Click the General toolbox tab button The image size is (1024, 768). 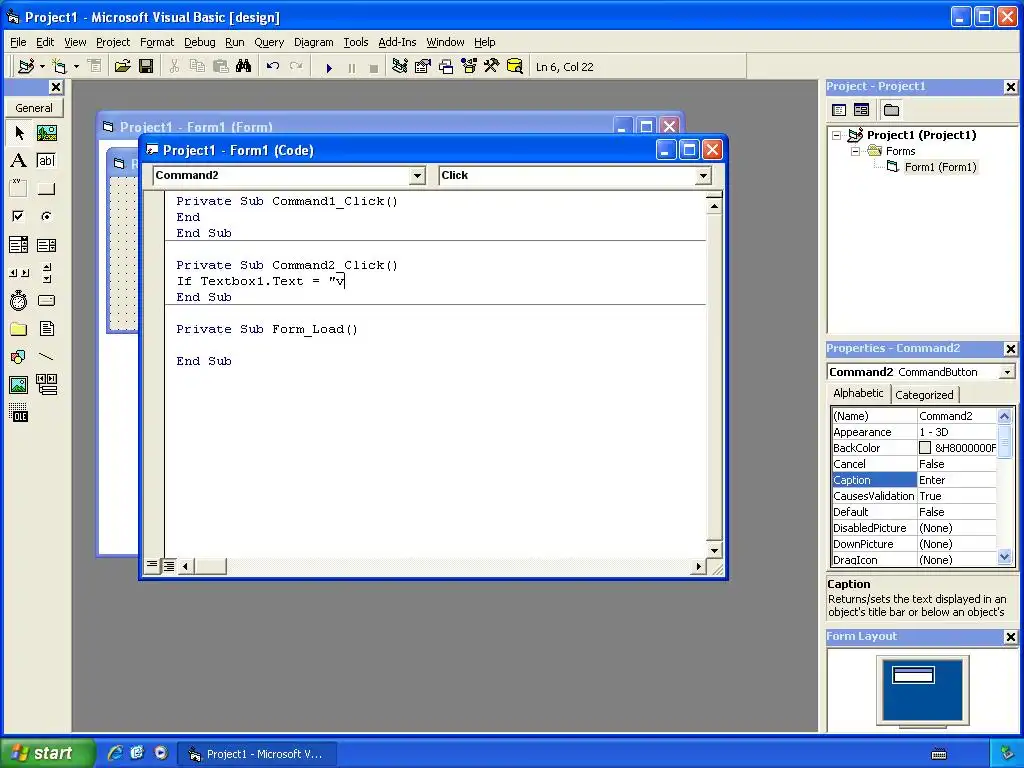point(34,108)
